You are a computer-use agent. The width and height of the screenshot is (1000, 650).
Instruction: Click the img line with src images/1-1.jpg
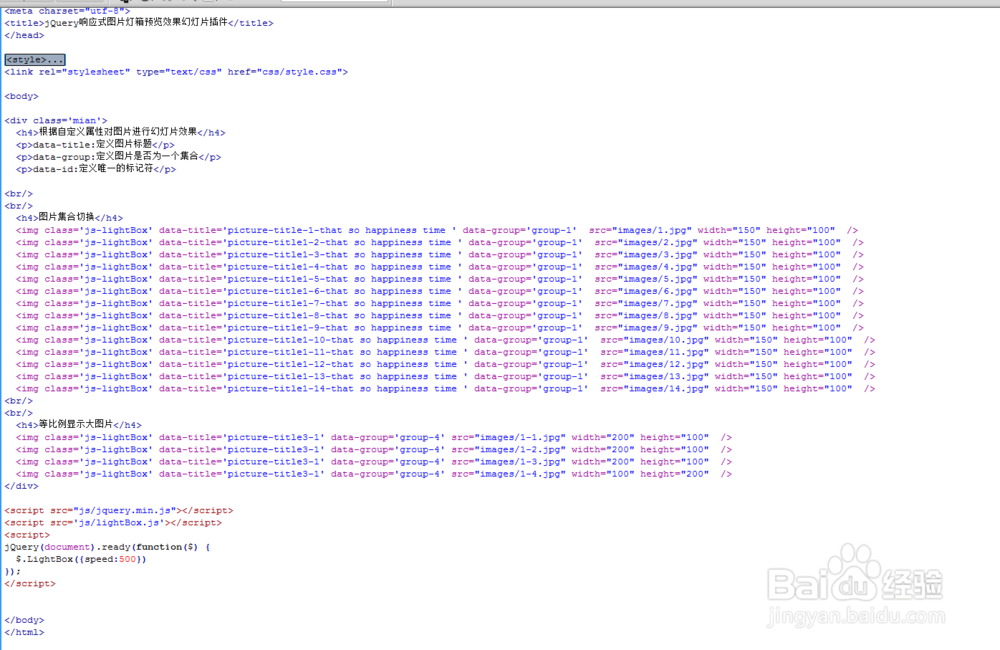tap(374, 437)
